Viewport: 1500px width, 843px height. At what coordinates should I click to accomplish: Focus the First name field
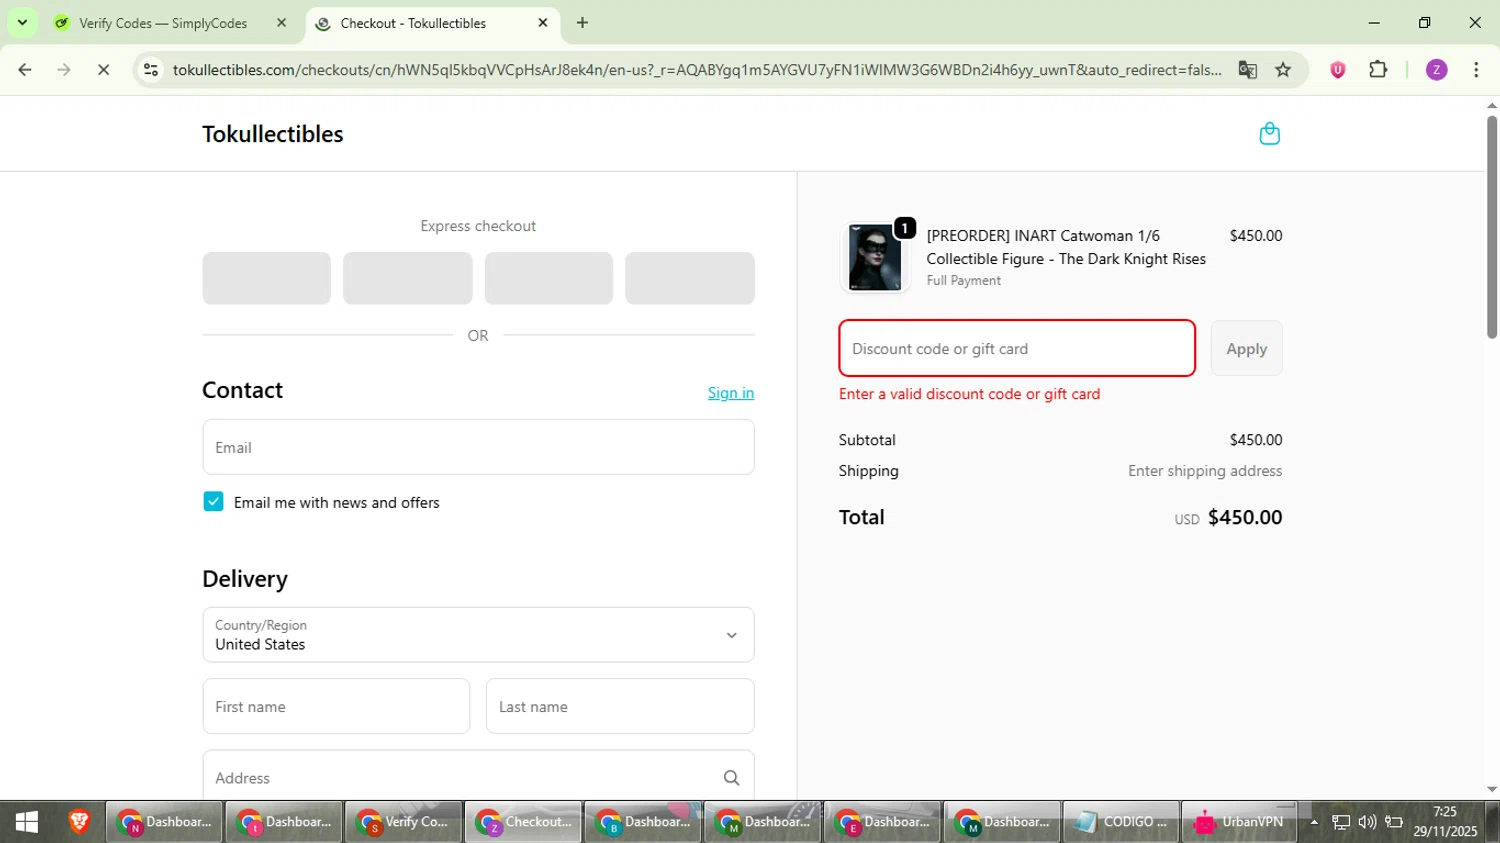point(336,706)
